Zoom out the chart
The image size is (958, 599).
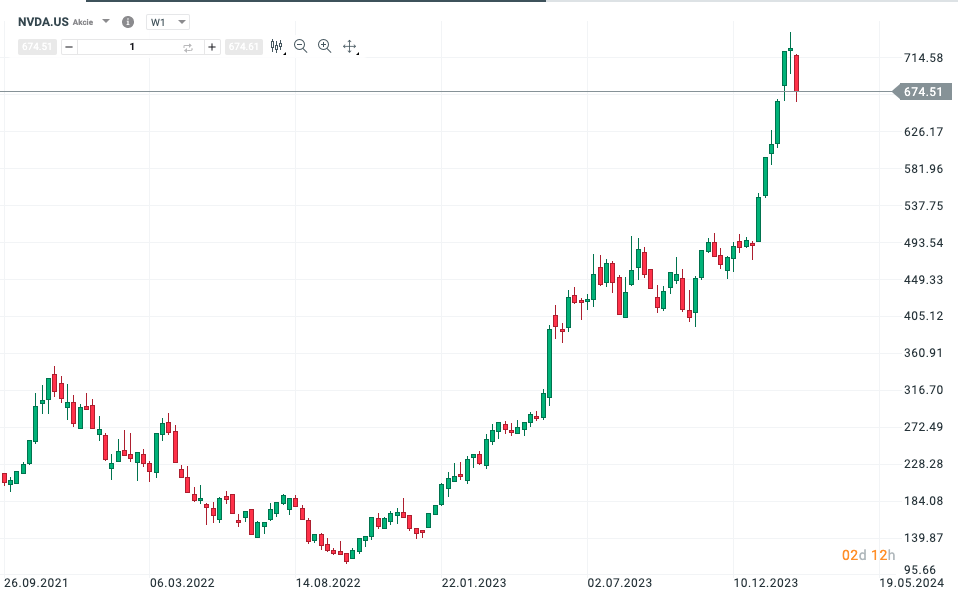point(301,46)
